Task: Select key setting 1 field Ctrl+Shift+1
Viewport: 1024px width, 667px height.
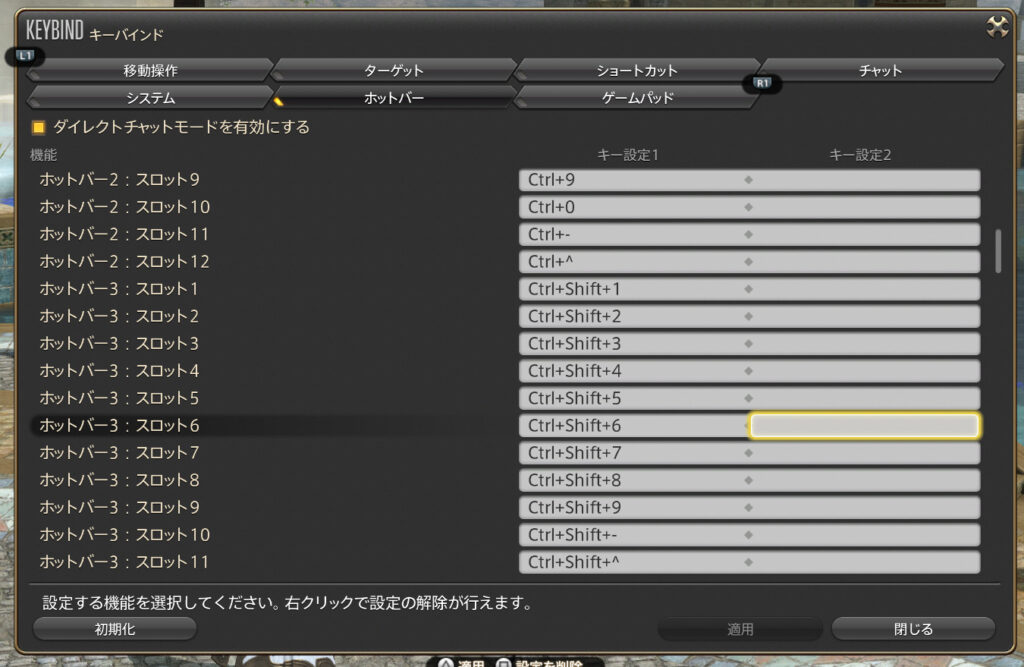Action: pos(633,289)
